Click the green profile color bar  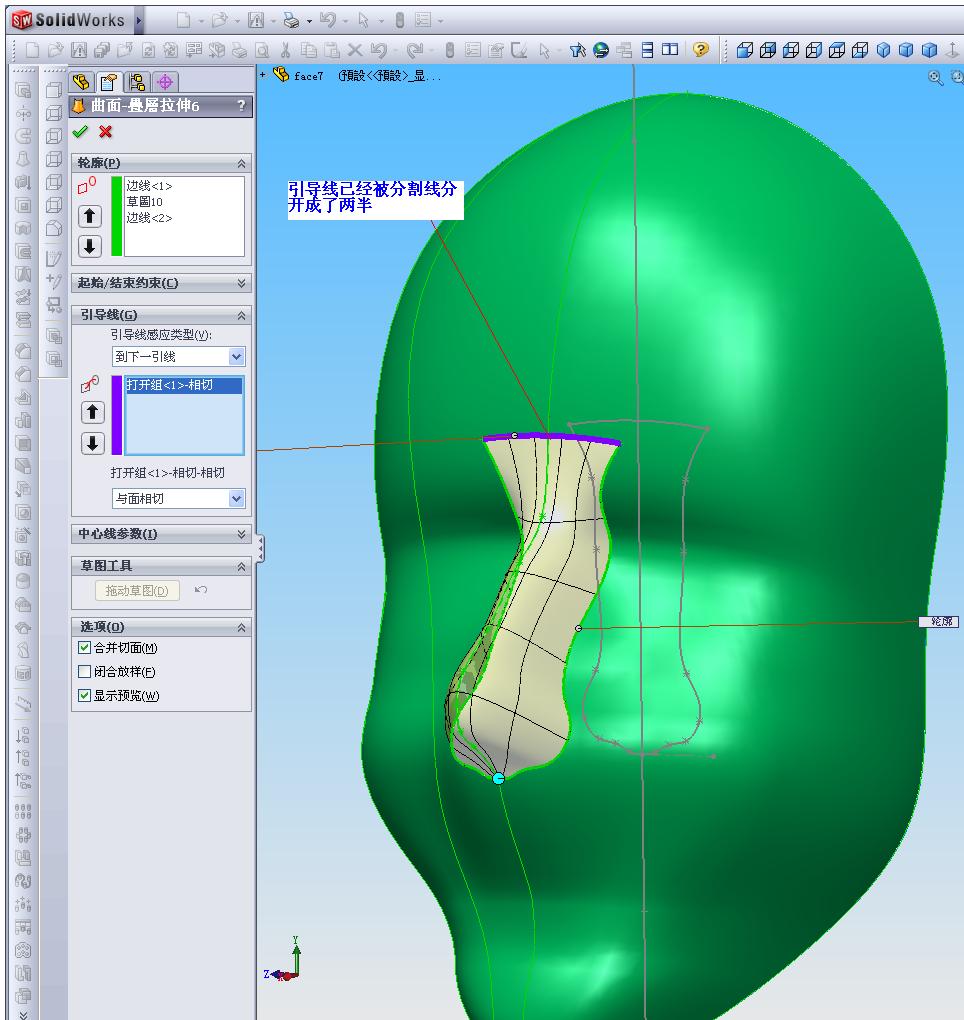click(x=116, y=217)
